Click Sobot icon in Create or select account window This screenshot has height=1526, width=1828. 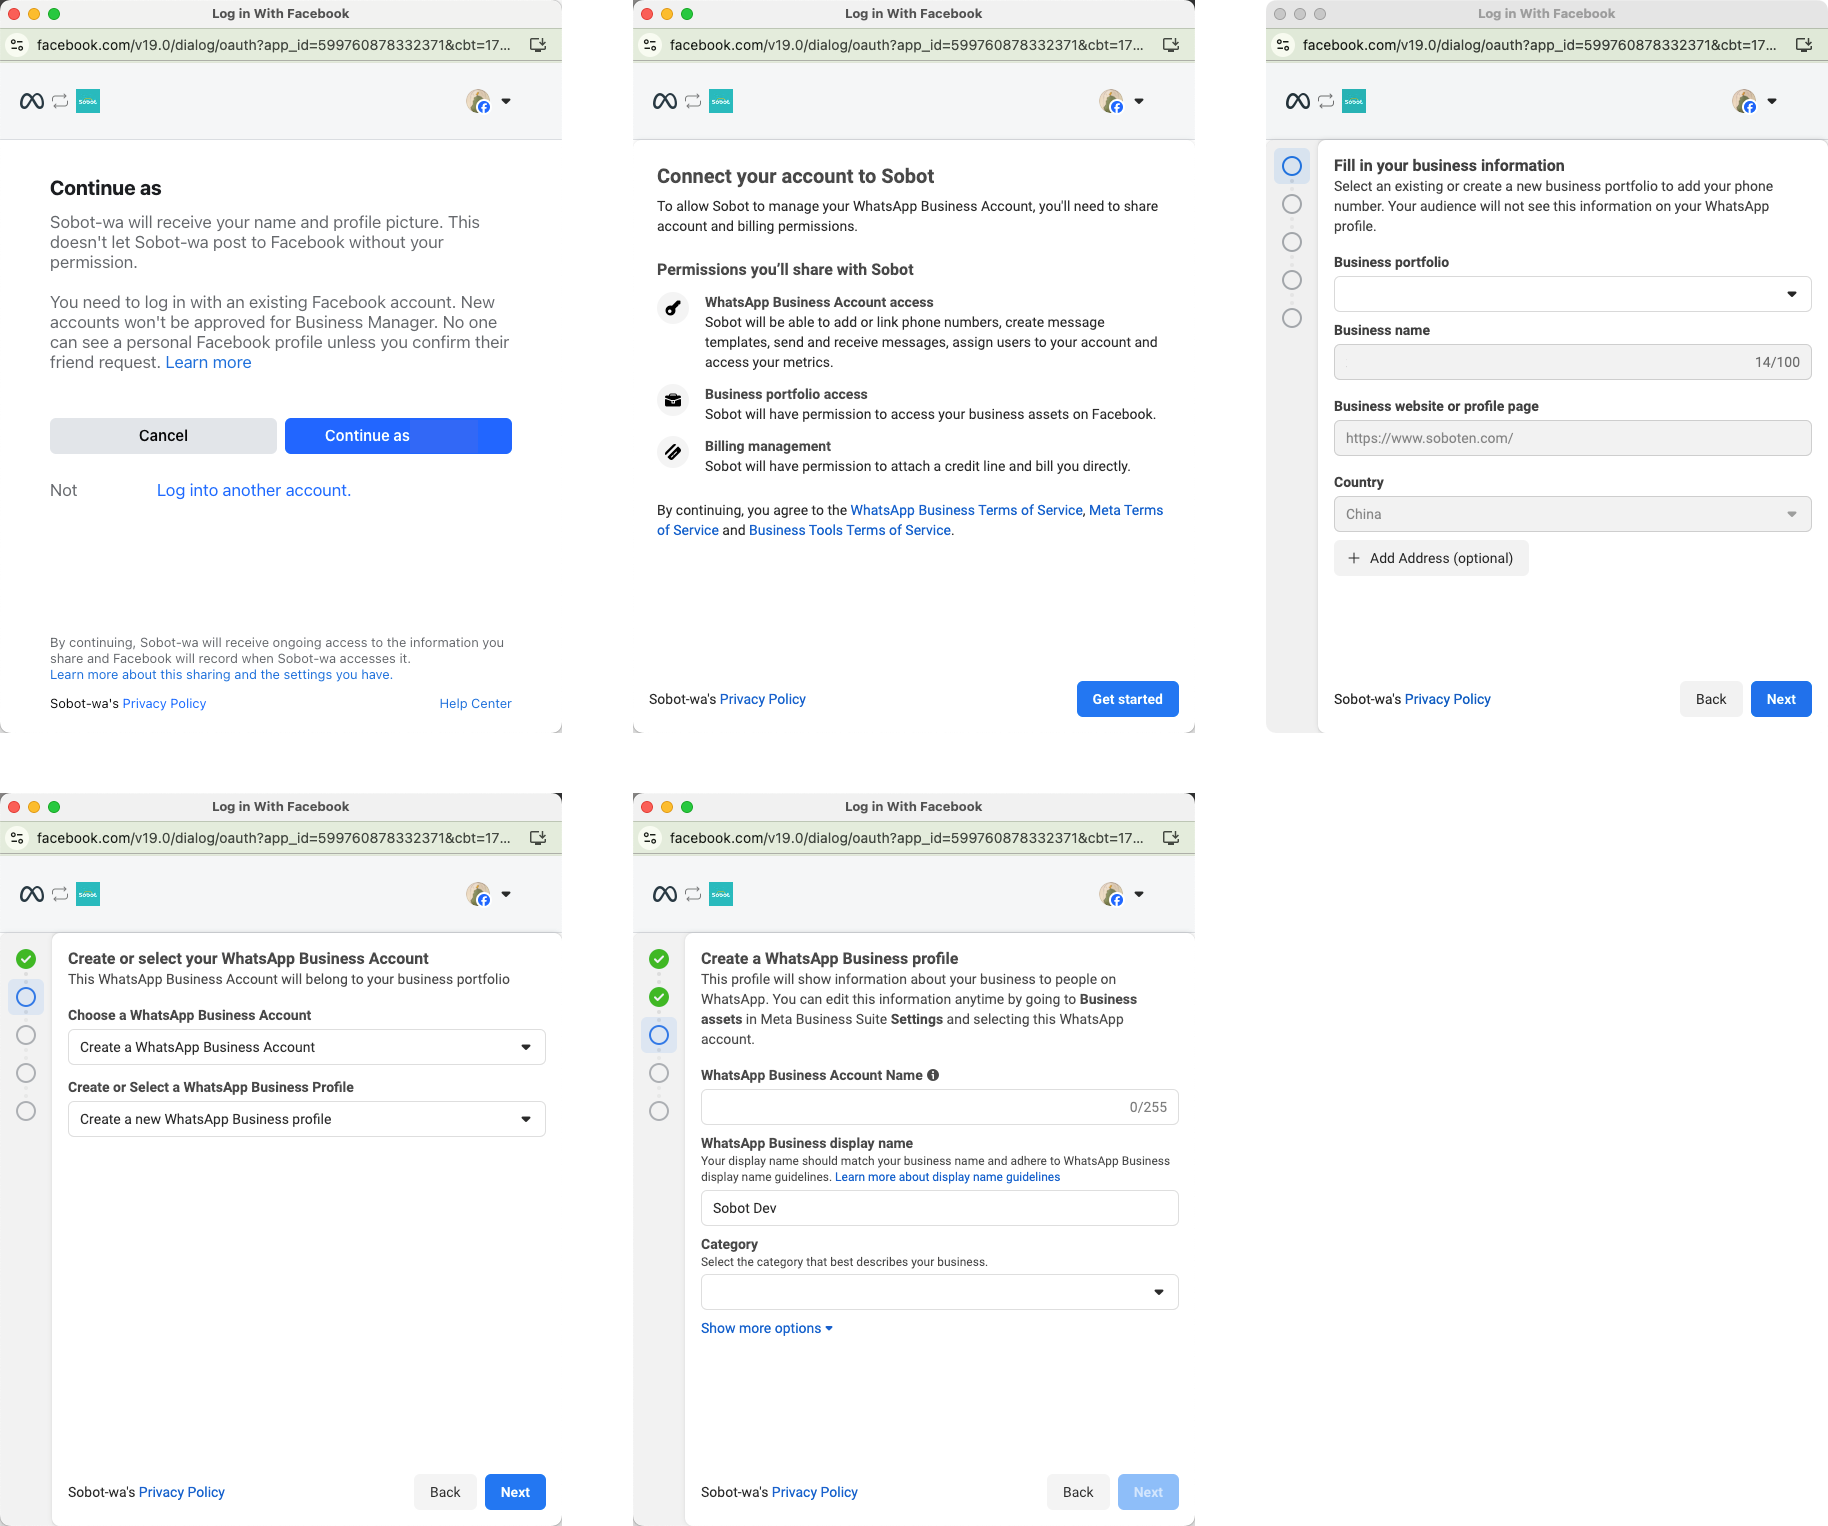[88, 894]
